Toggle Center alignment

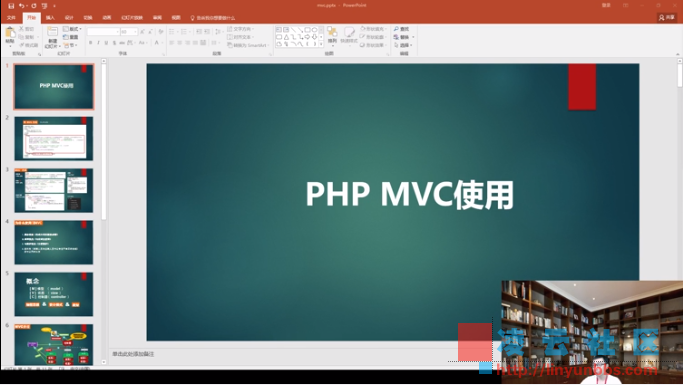coord(179,43)
